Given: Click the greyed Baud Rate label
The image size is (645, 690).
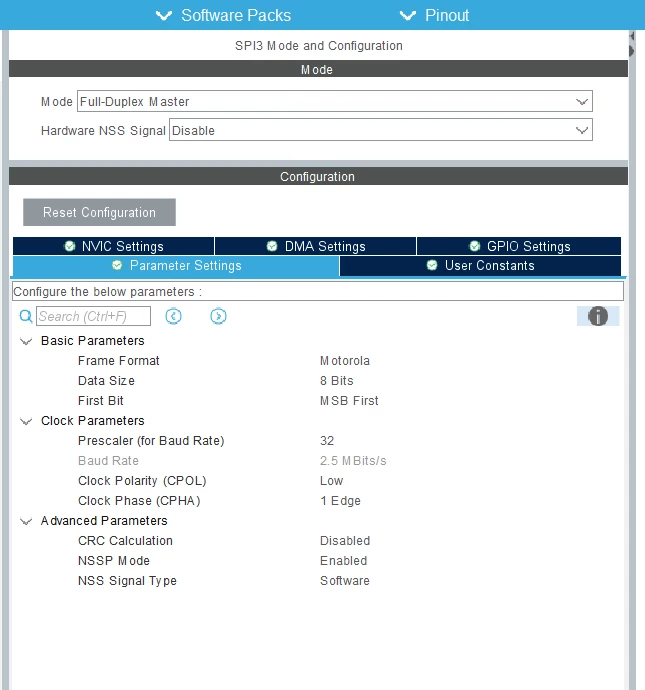Looking at the screenshot, I should (x=108, y=461).
